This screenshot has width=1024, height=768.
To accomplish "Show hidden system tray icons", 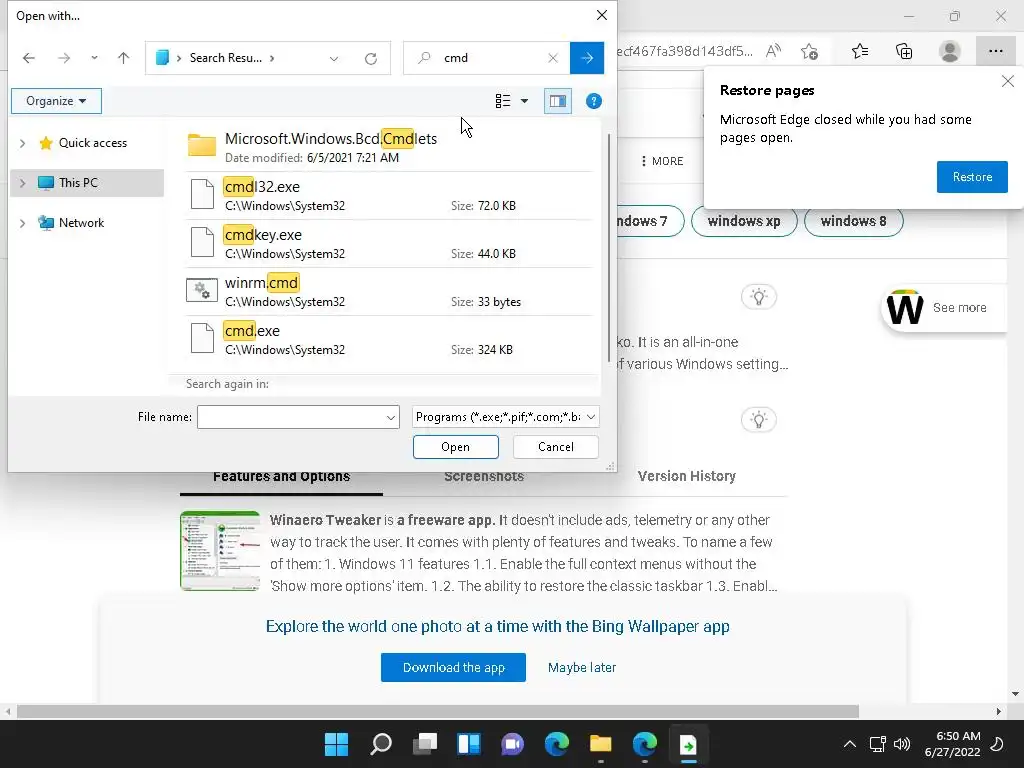I will coord(850,744).
